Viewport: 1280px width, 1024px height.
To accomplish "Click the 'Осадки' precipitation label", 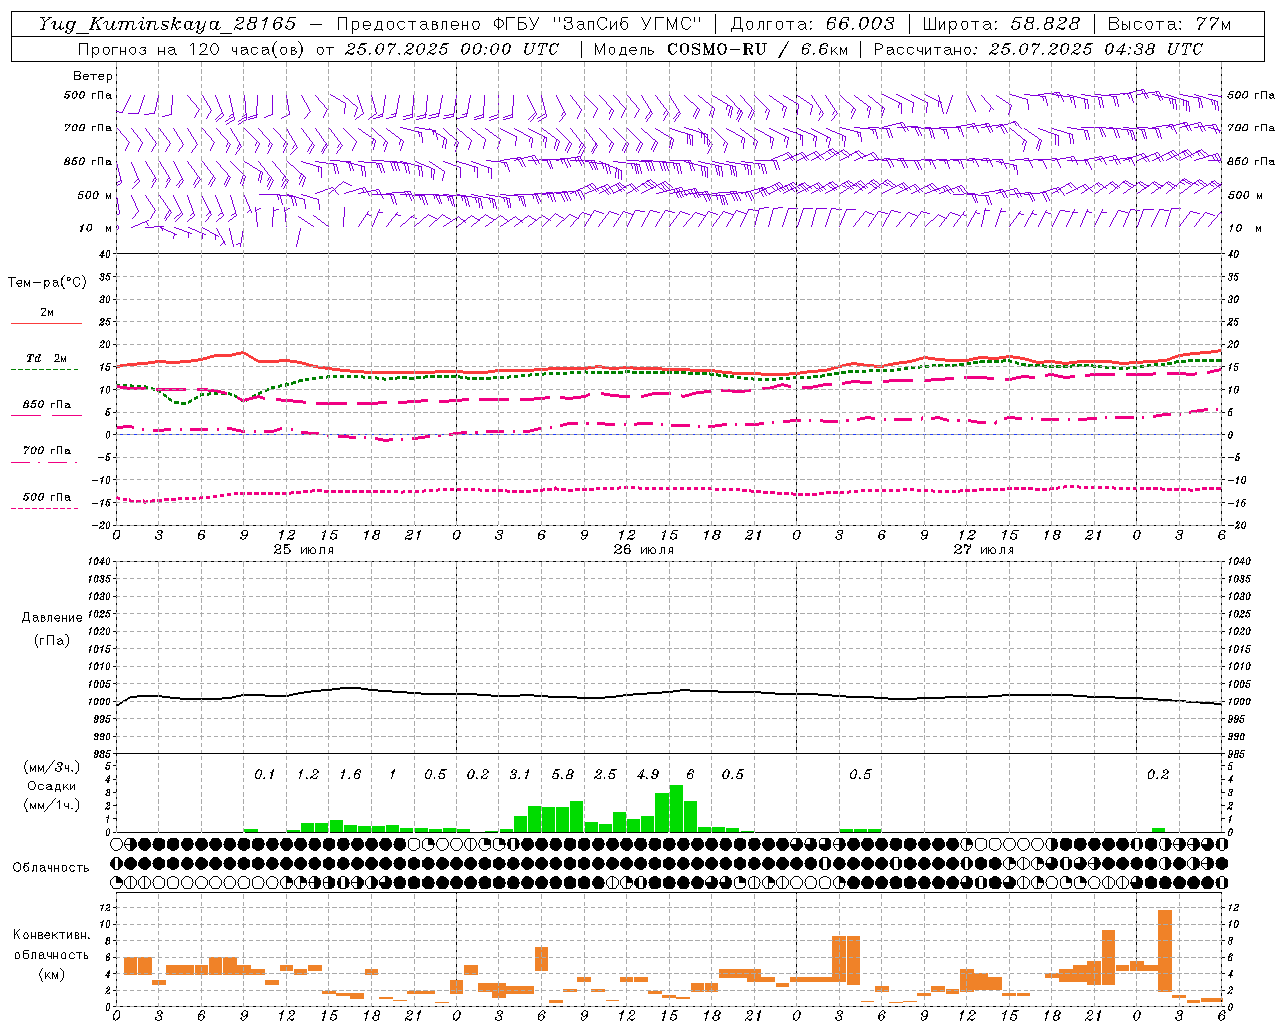I will click(50, 786).
